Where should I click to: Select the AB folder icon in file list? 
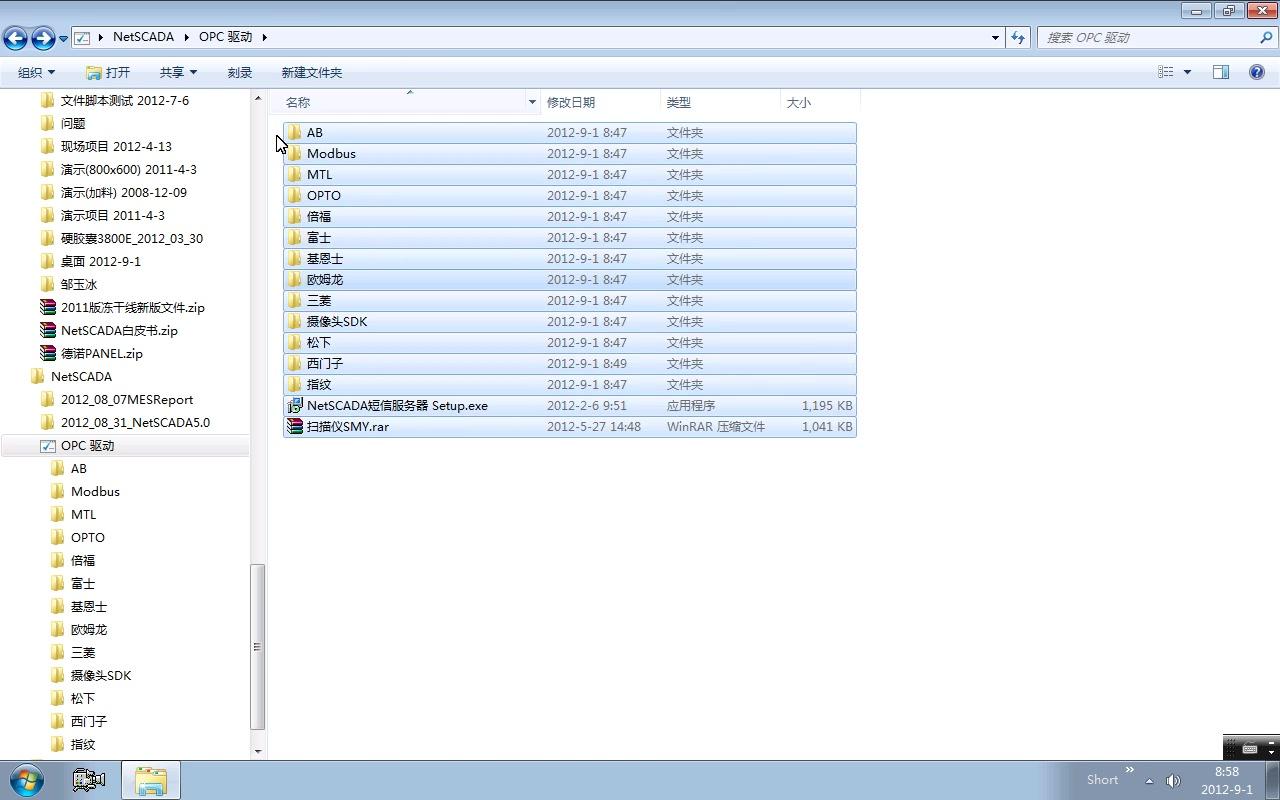pyautogui.click(x=294, y=132)
